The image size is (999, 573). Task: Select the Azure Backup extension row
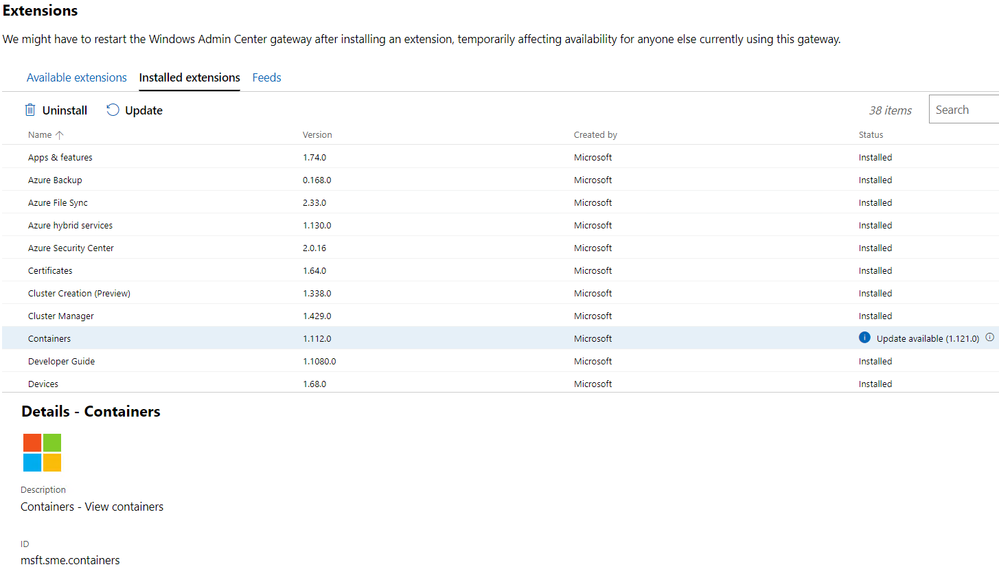(x=500, y=180)
